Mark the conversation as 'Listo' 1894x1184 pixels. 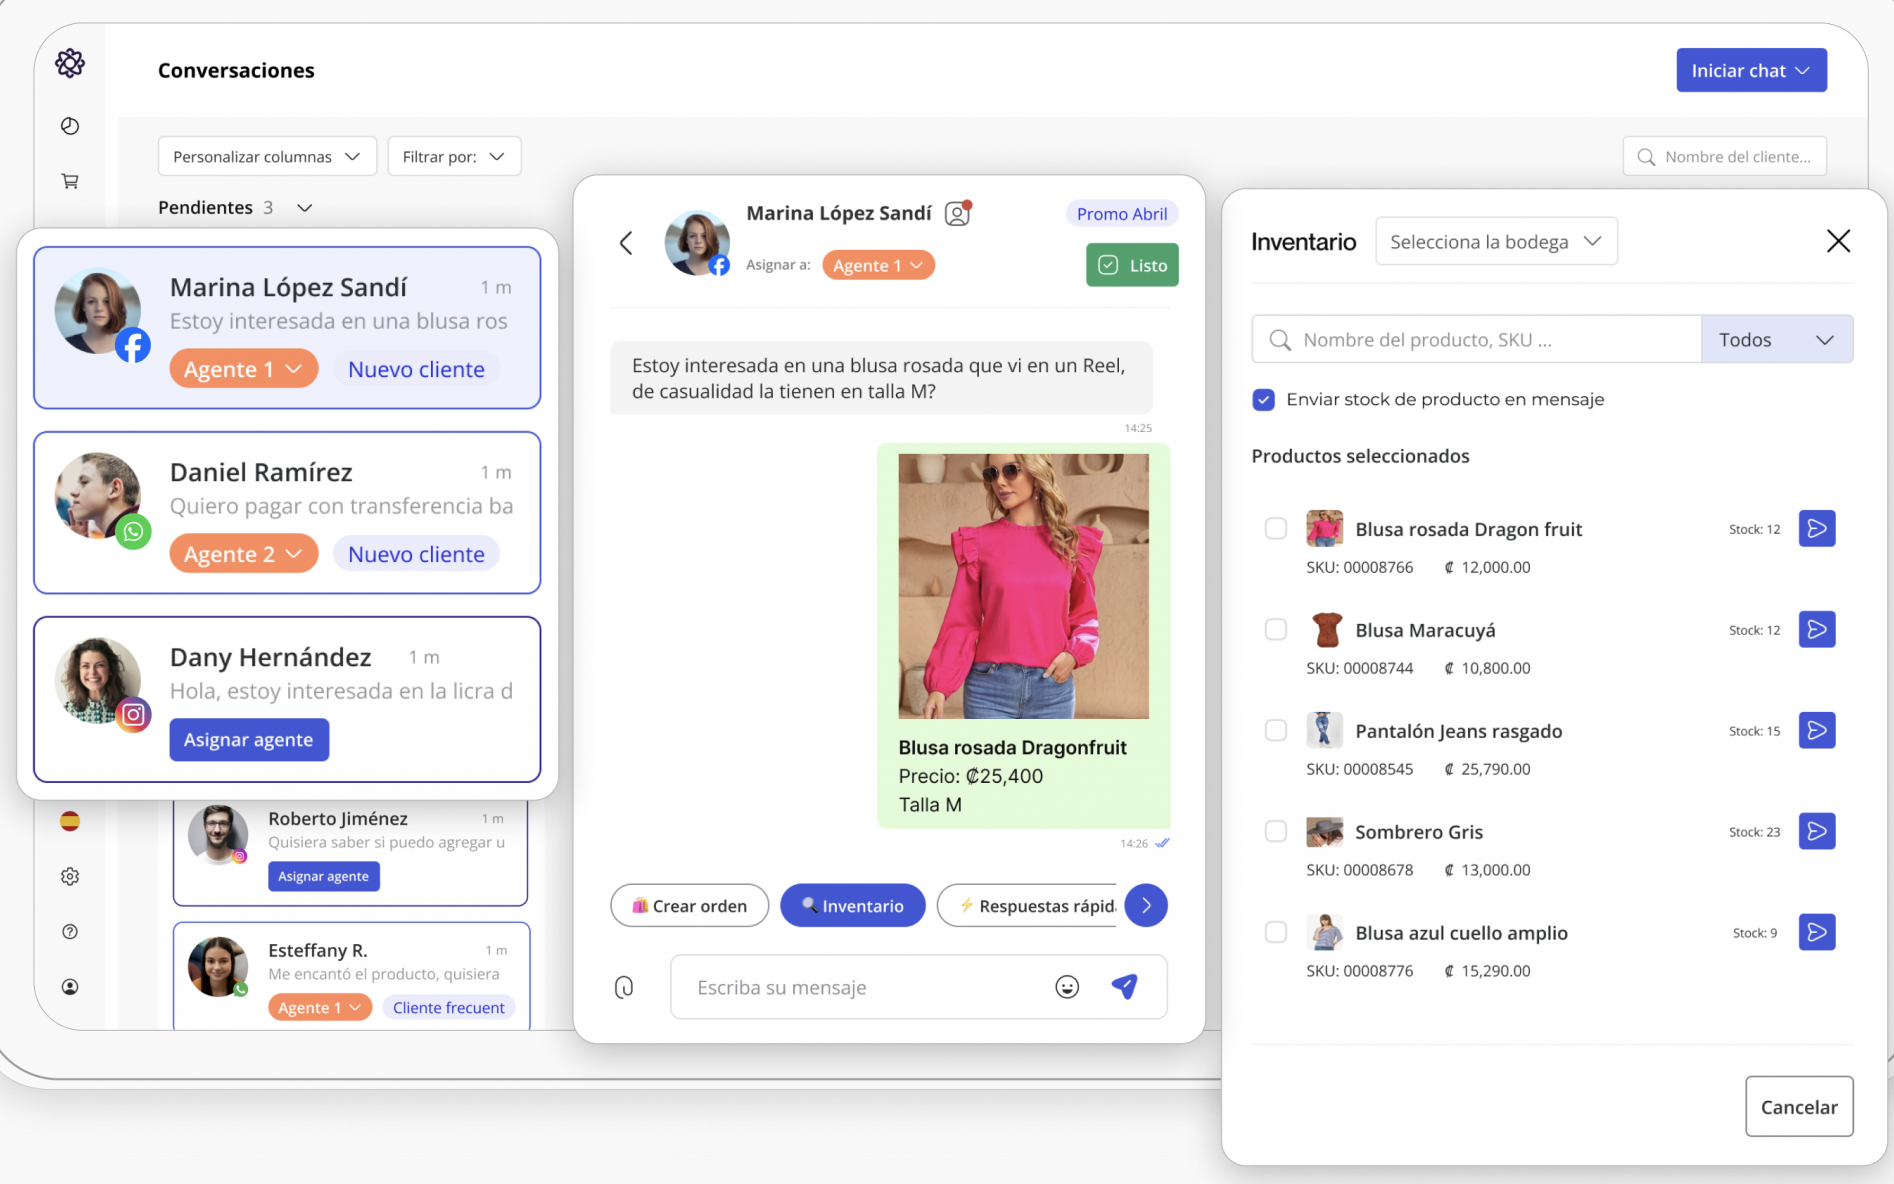(x=1131, y=264)
